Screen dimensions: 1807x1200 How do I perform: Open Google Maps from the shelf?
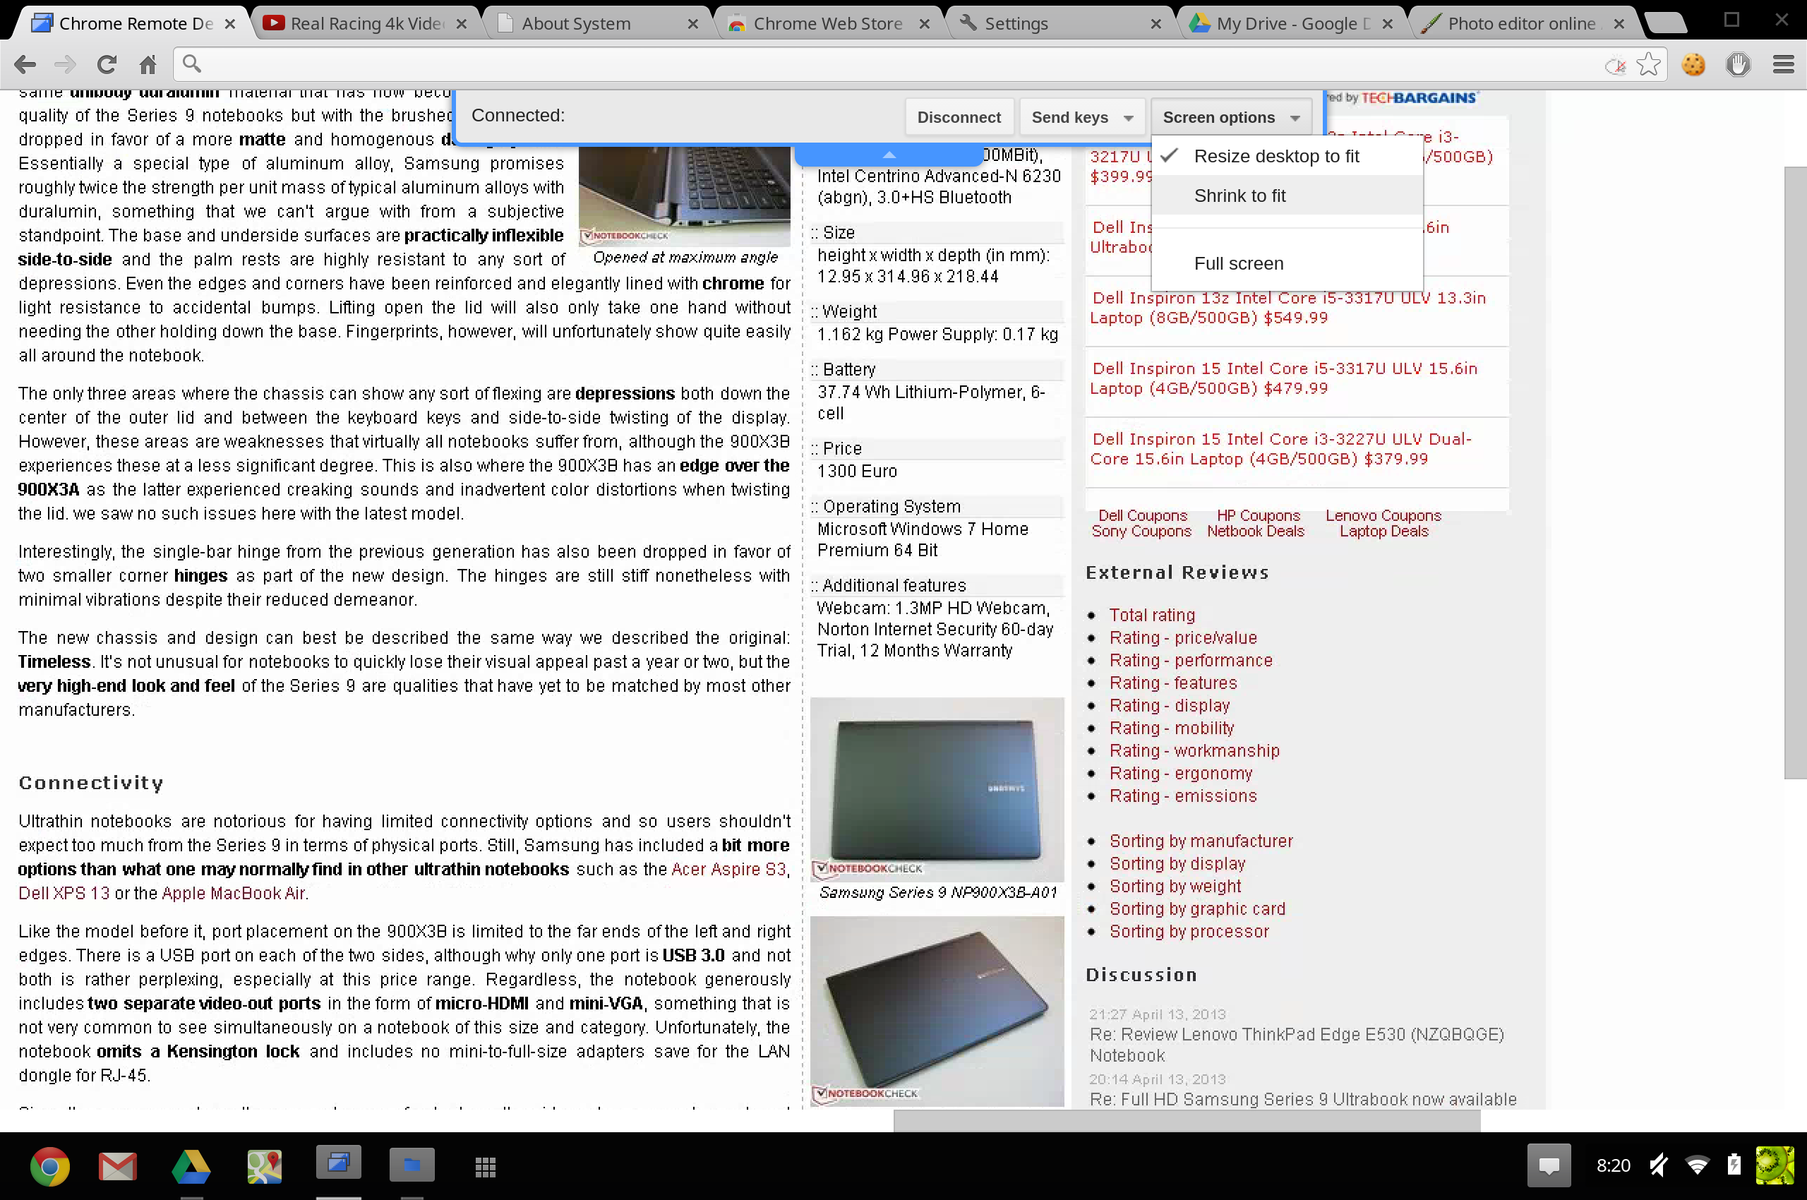point(264,1166)
